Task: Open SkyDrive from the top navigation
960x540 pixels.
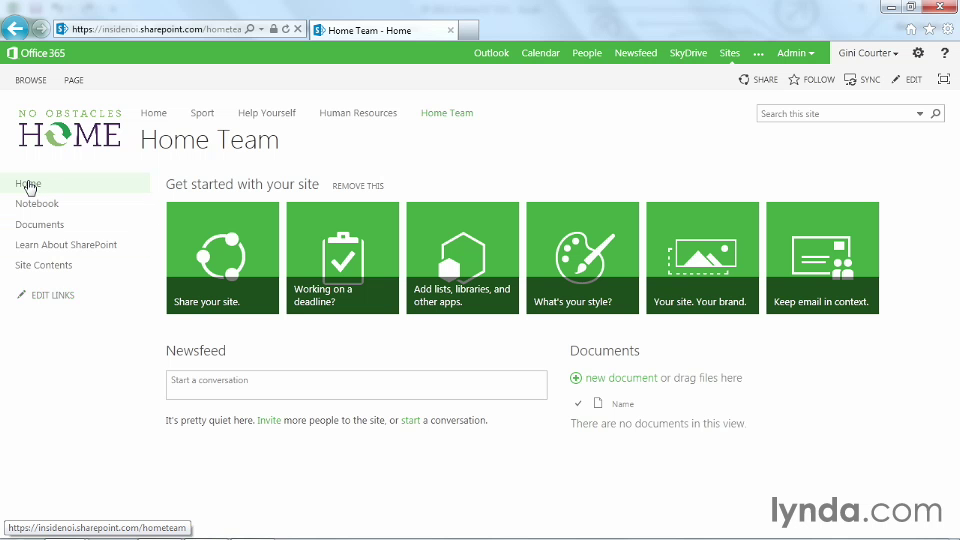Action: [x=688, y=53]
